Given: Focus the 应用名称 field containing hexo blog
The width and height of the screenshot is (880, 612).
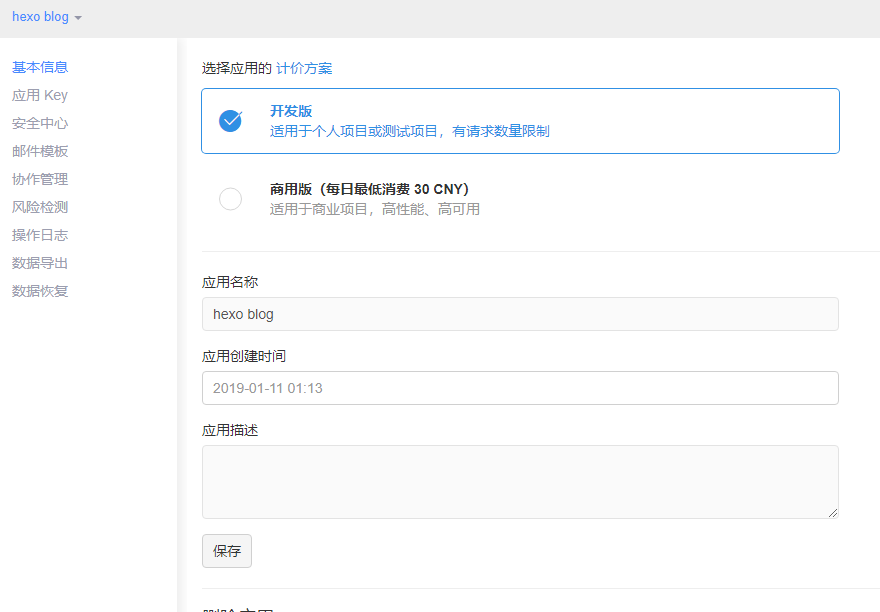Looking at the screenshot, I should (520, 314).
